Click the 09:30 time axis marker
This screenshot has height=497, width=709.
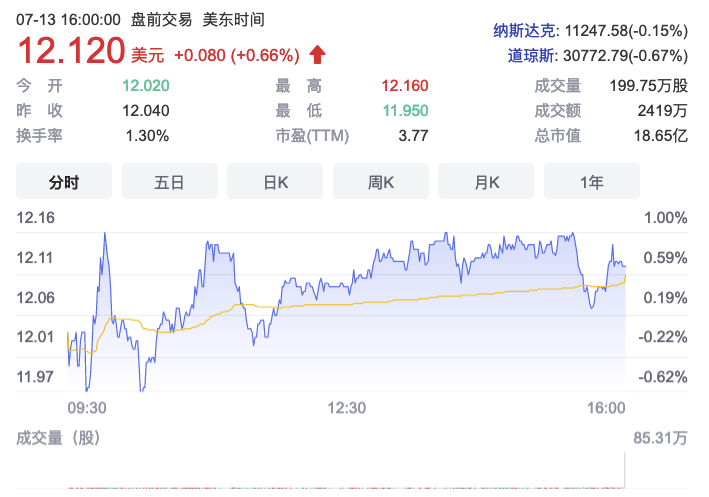86,407
